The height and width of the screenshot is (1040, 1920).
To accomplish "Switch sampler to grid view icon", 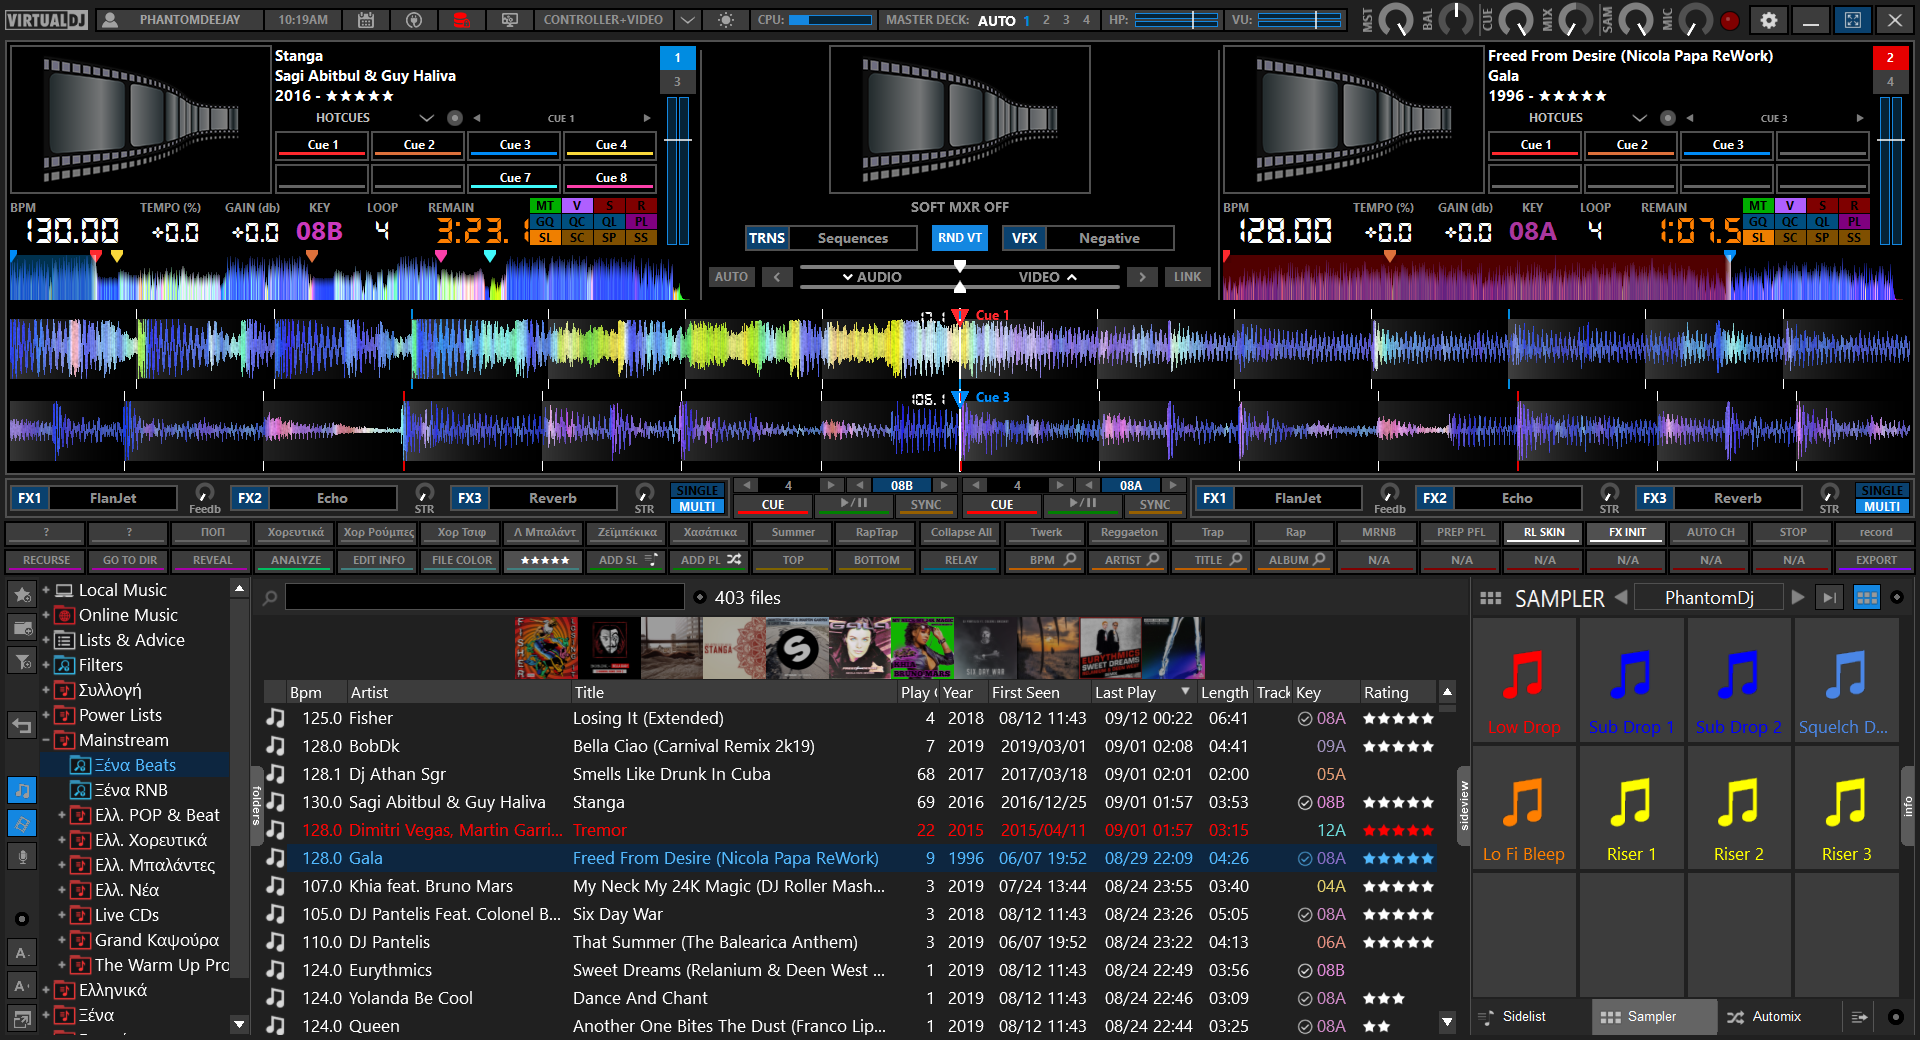I will [1866, 598].
